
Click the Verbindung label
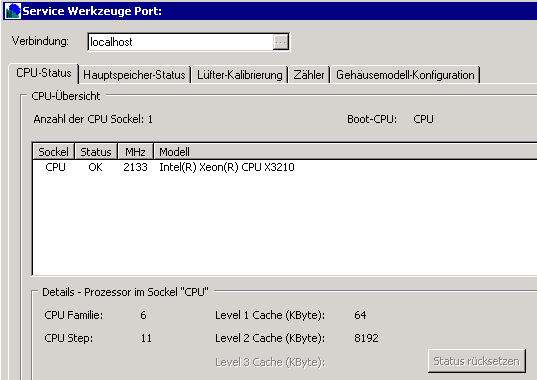coord(40,41)
